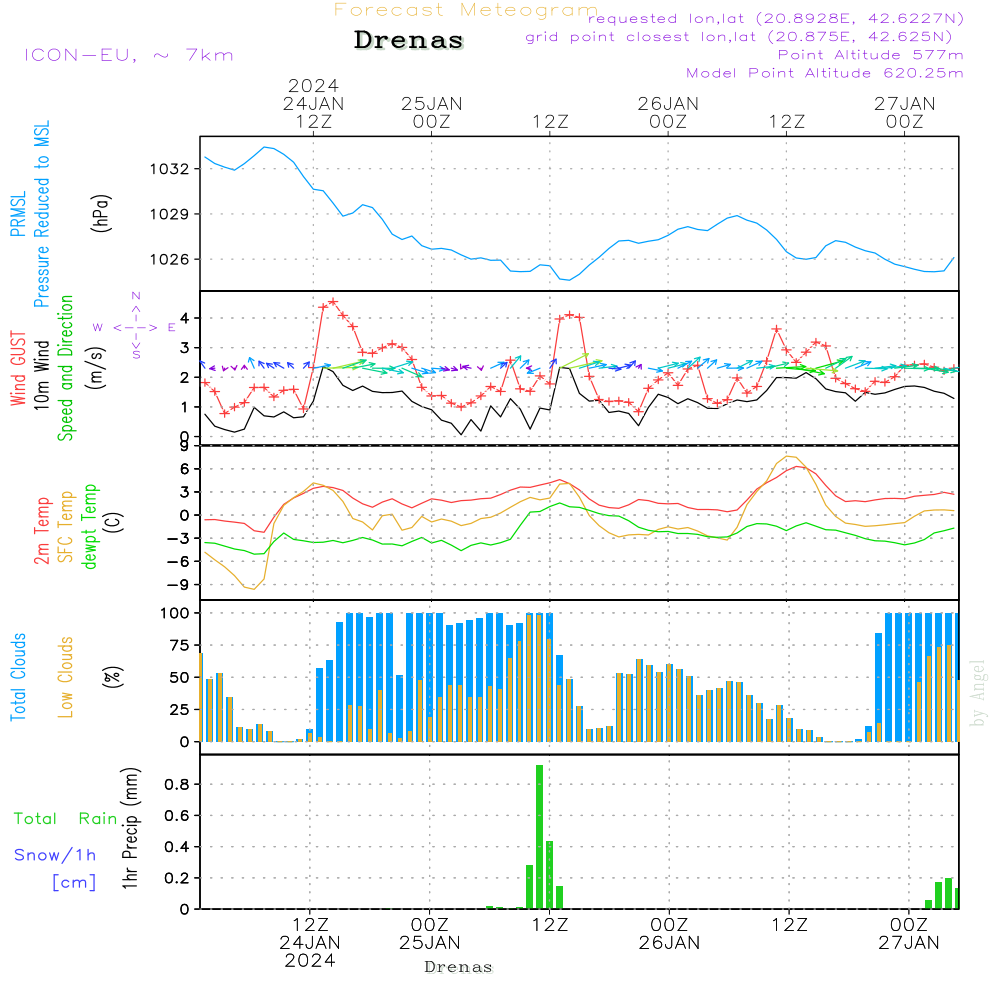
Task: Click "27JAN 00Z" on the top time axis
Action: coord(905,113)
